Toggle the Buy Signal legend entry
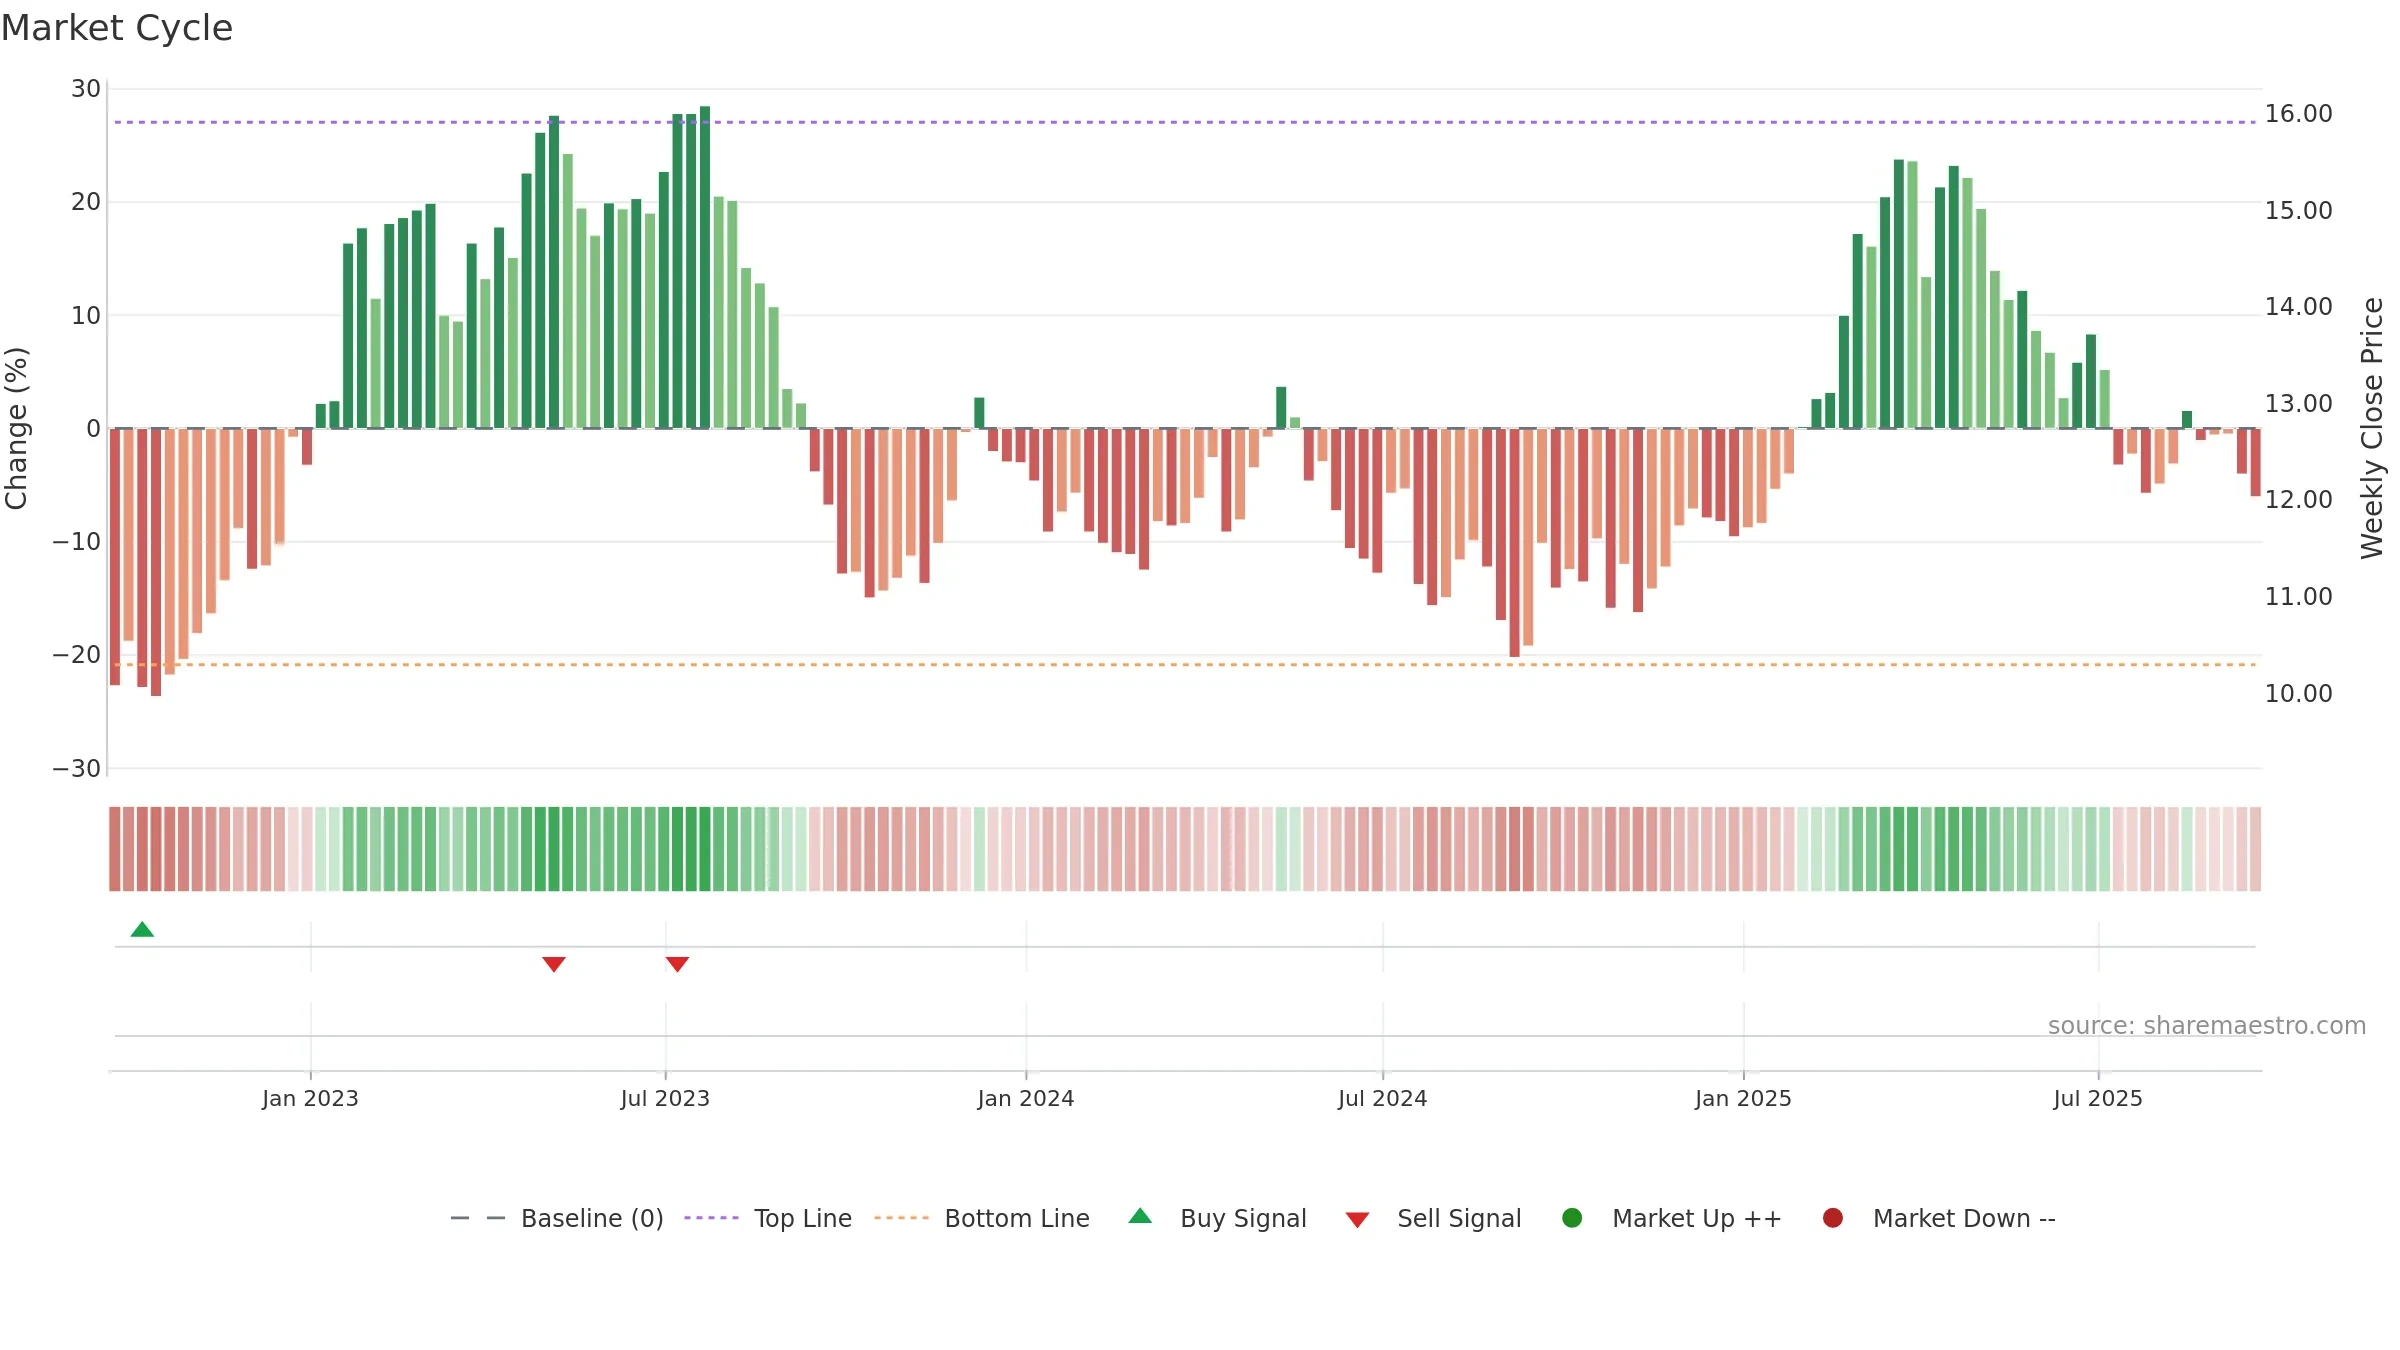Viewport: 2400px width, 1350px height. [x=1217, y=1218]
